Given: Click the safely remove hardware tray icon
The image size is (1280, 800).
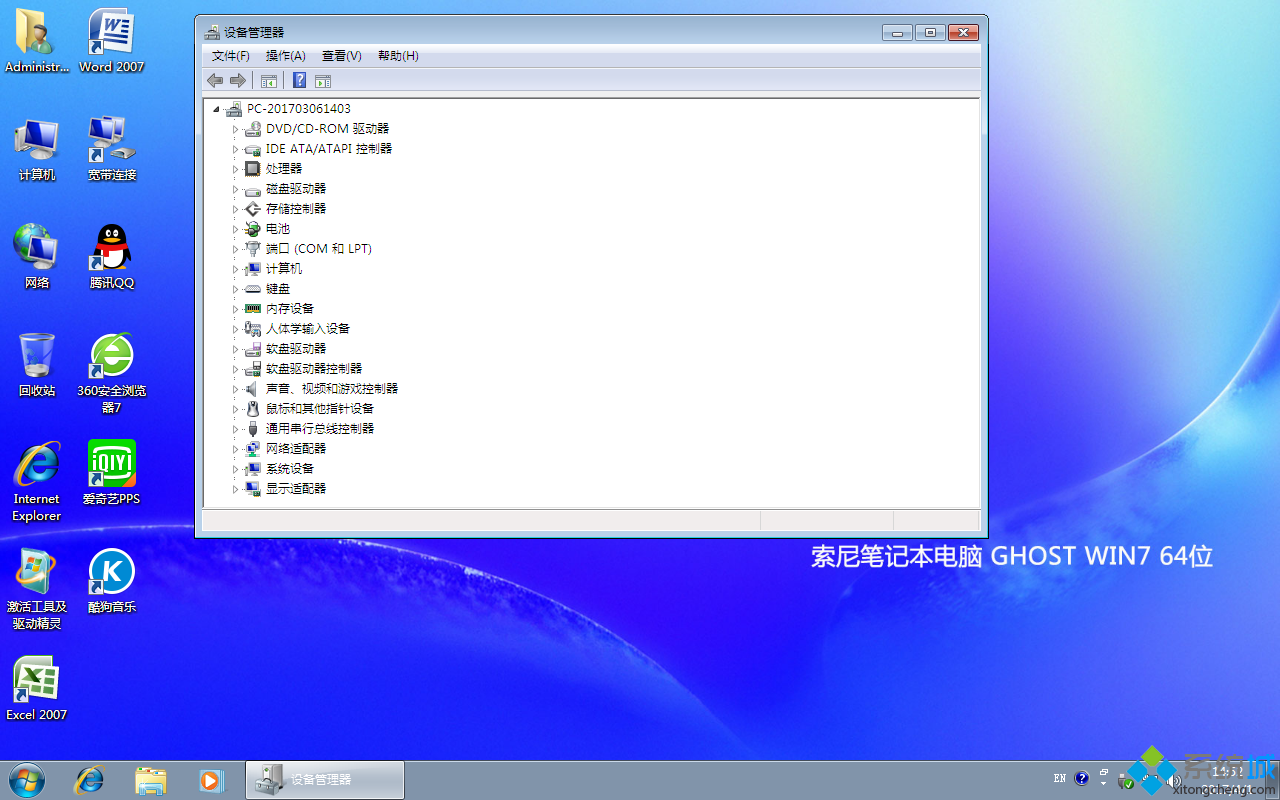Looking at the screenshot, I should click(1126, 781).
